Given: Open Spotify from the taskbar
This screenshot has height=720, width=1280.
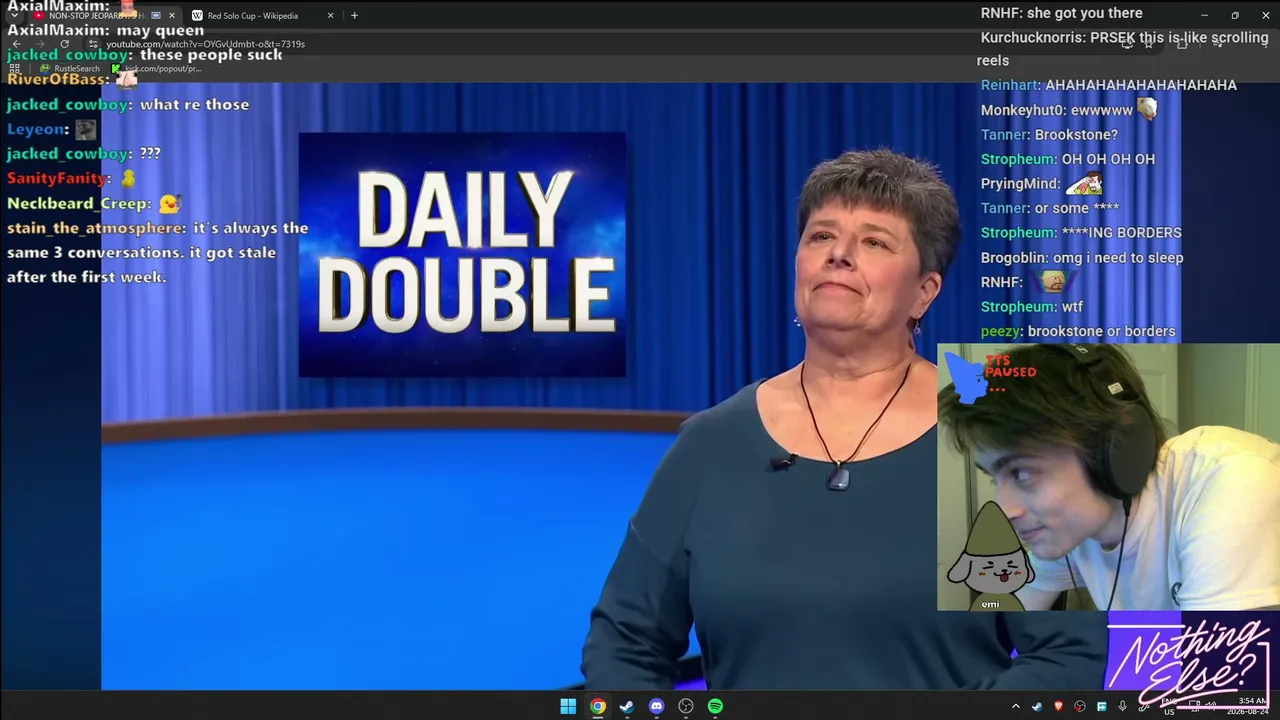Looking at the screenshot, I should (x=715, y=706).
